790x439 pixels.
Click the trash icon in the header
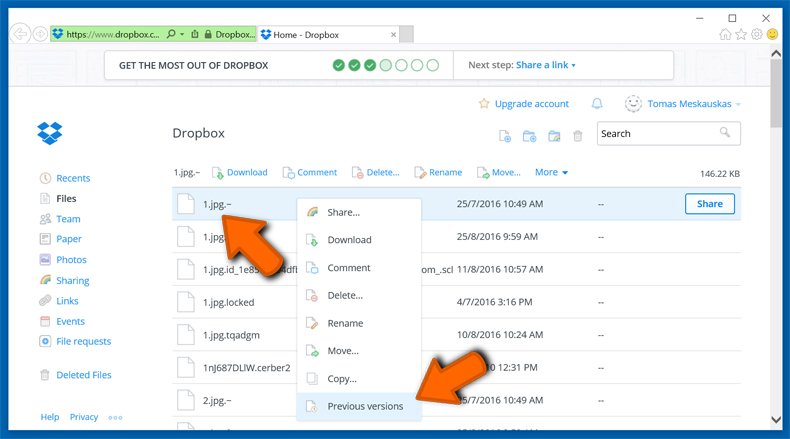(577, 136)
